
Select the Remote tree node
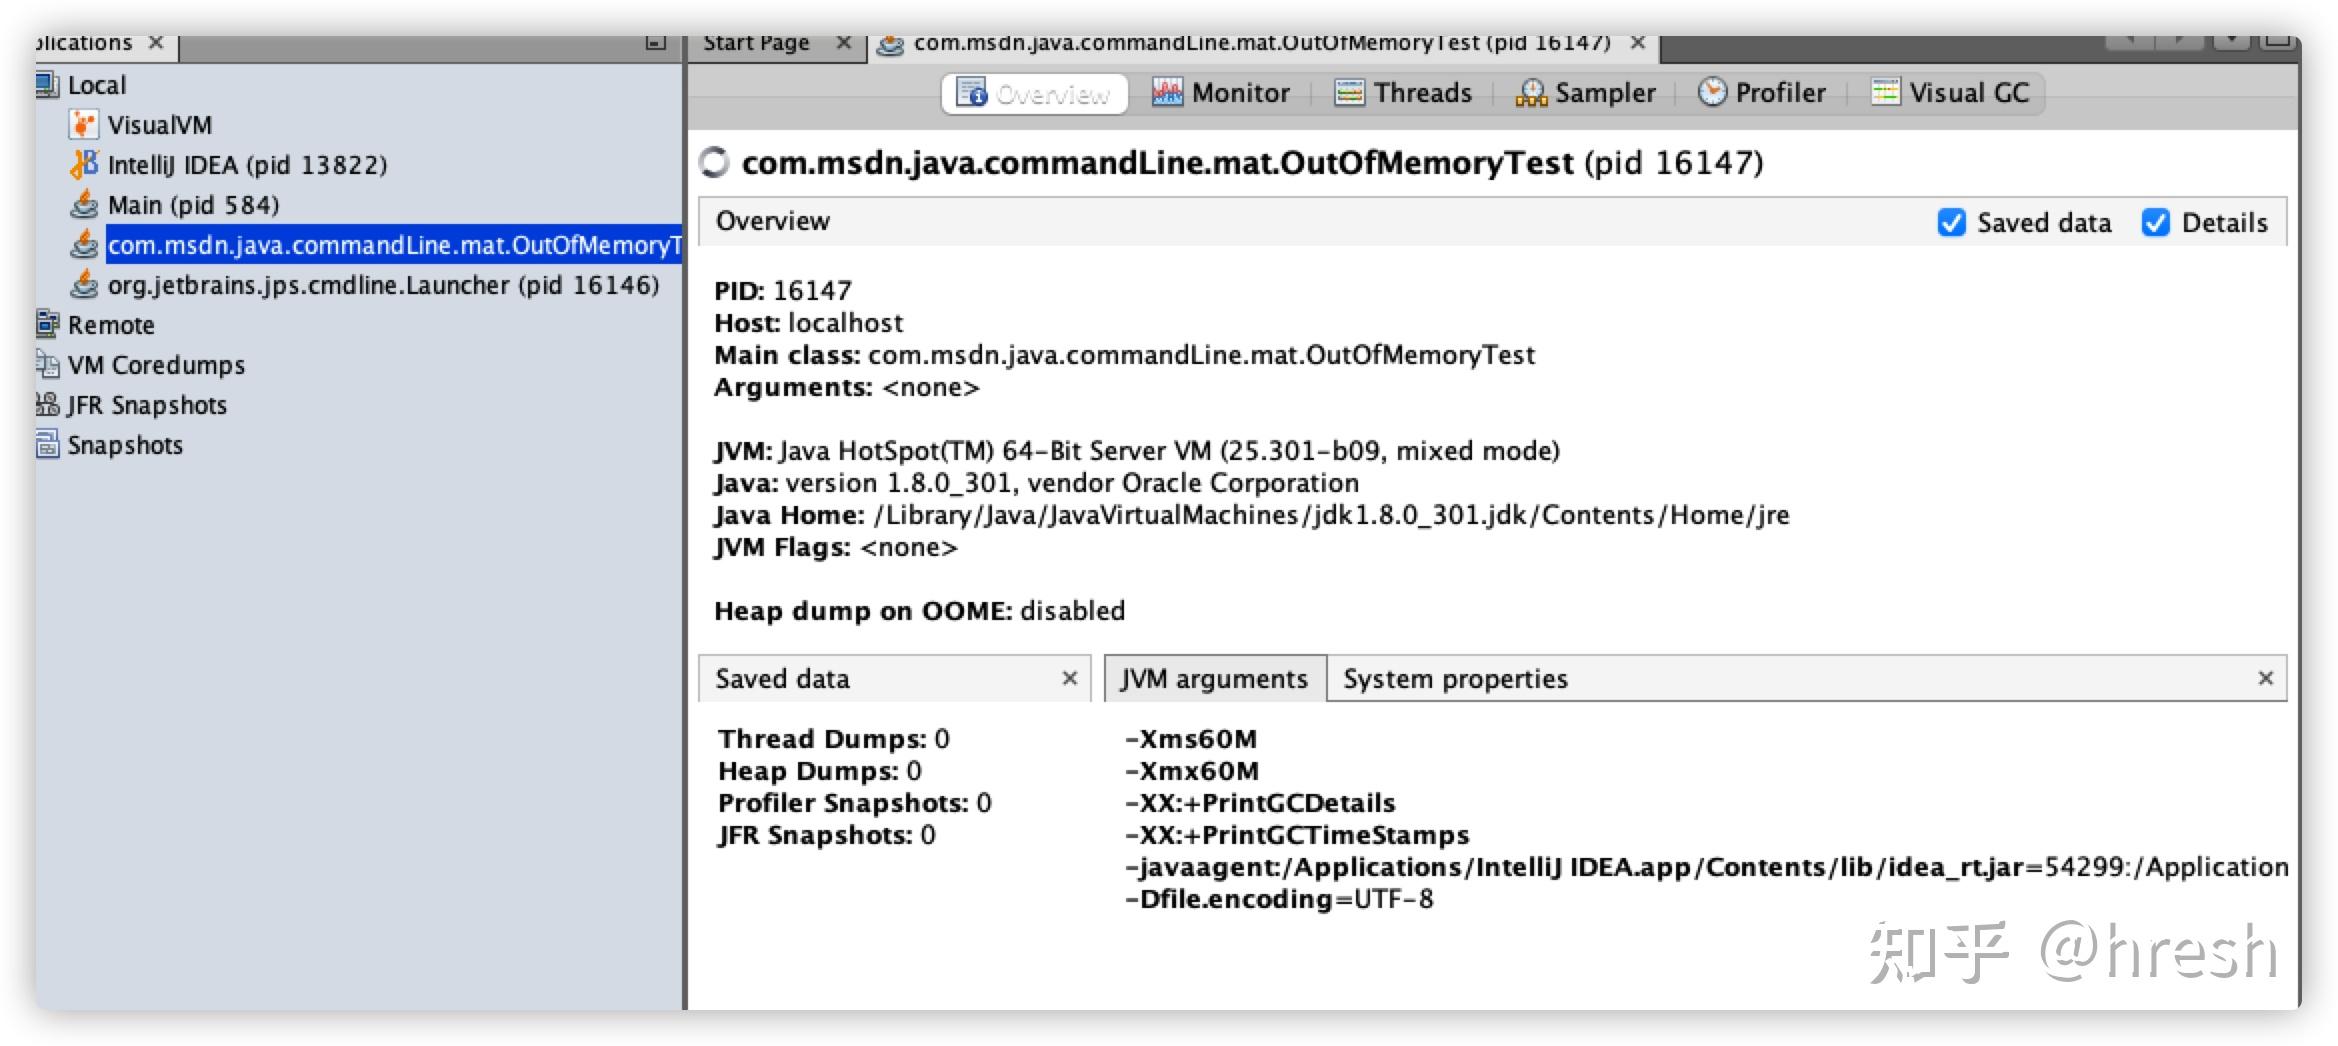pyautogui.click(x=111, y=324)
